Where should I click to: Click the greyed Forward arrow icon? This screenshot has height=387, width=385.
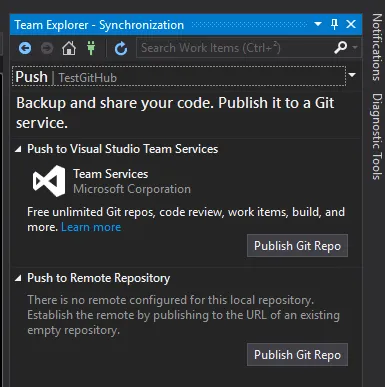(x=47, y=48)
